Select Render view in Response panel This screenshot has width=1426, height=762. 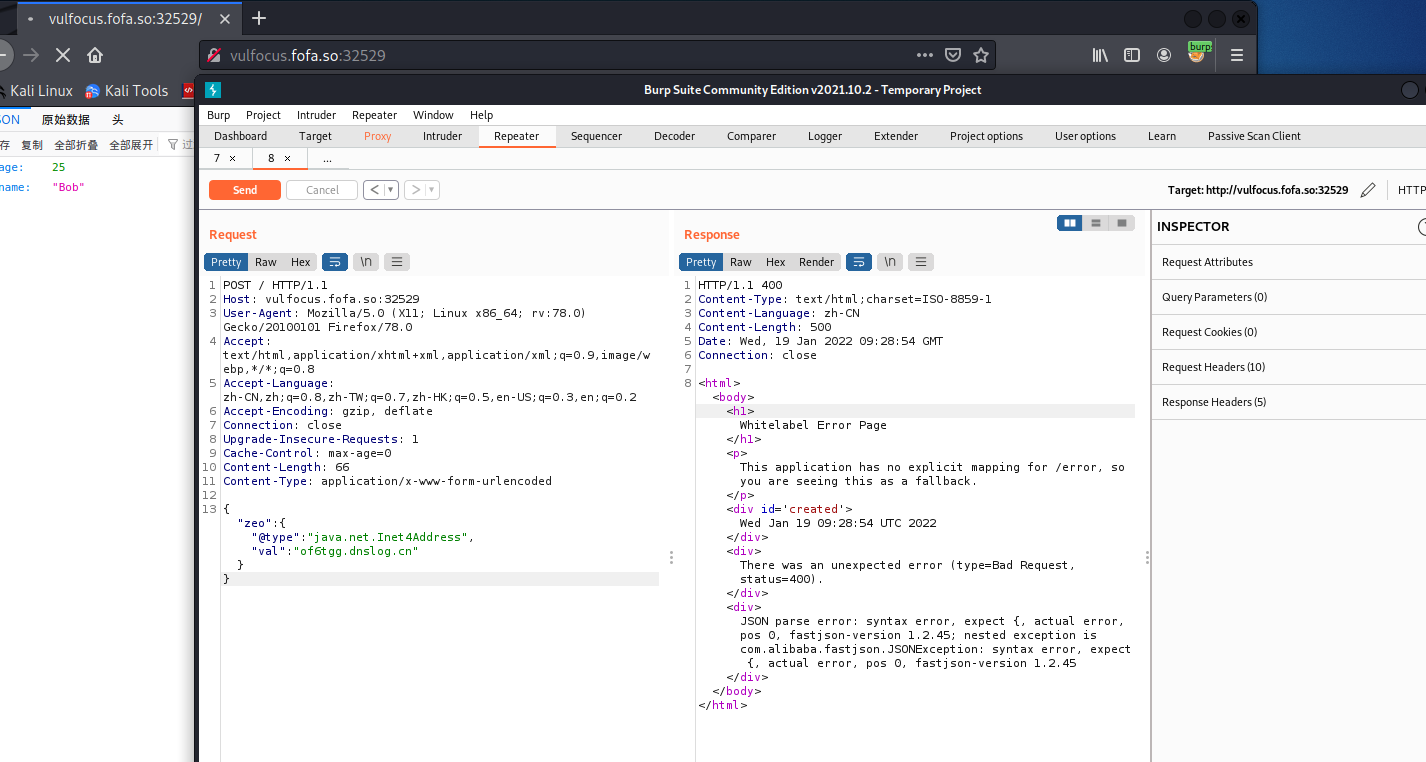point(817,262)
